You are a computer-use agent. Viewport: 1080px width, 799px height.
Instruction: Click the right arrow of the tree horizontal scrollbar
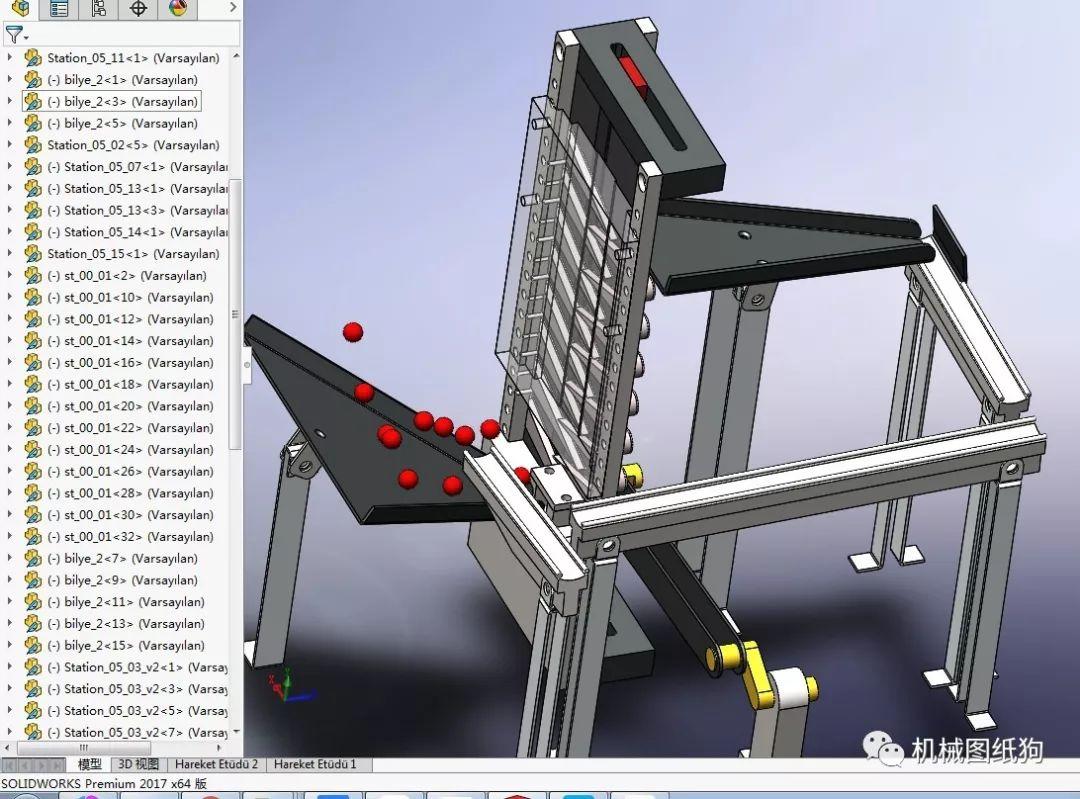[x=217, y=747]
